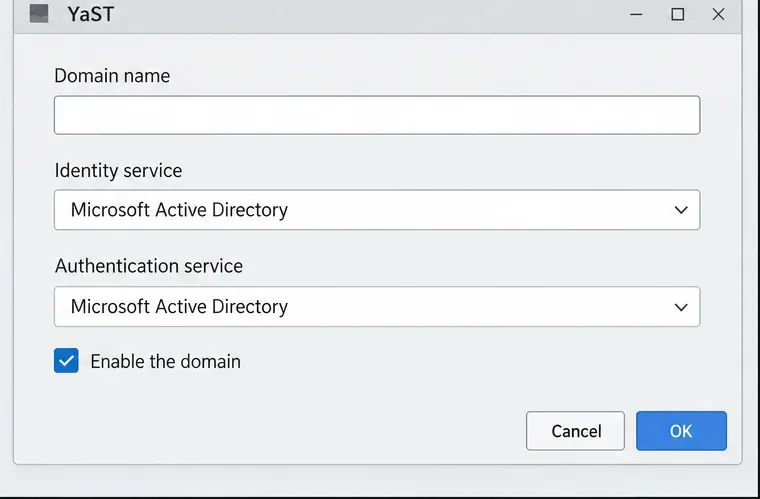
Task: Click the Enable the domain label text
Action: tap(165, 361)
